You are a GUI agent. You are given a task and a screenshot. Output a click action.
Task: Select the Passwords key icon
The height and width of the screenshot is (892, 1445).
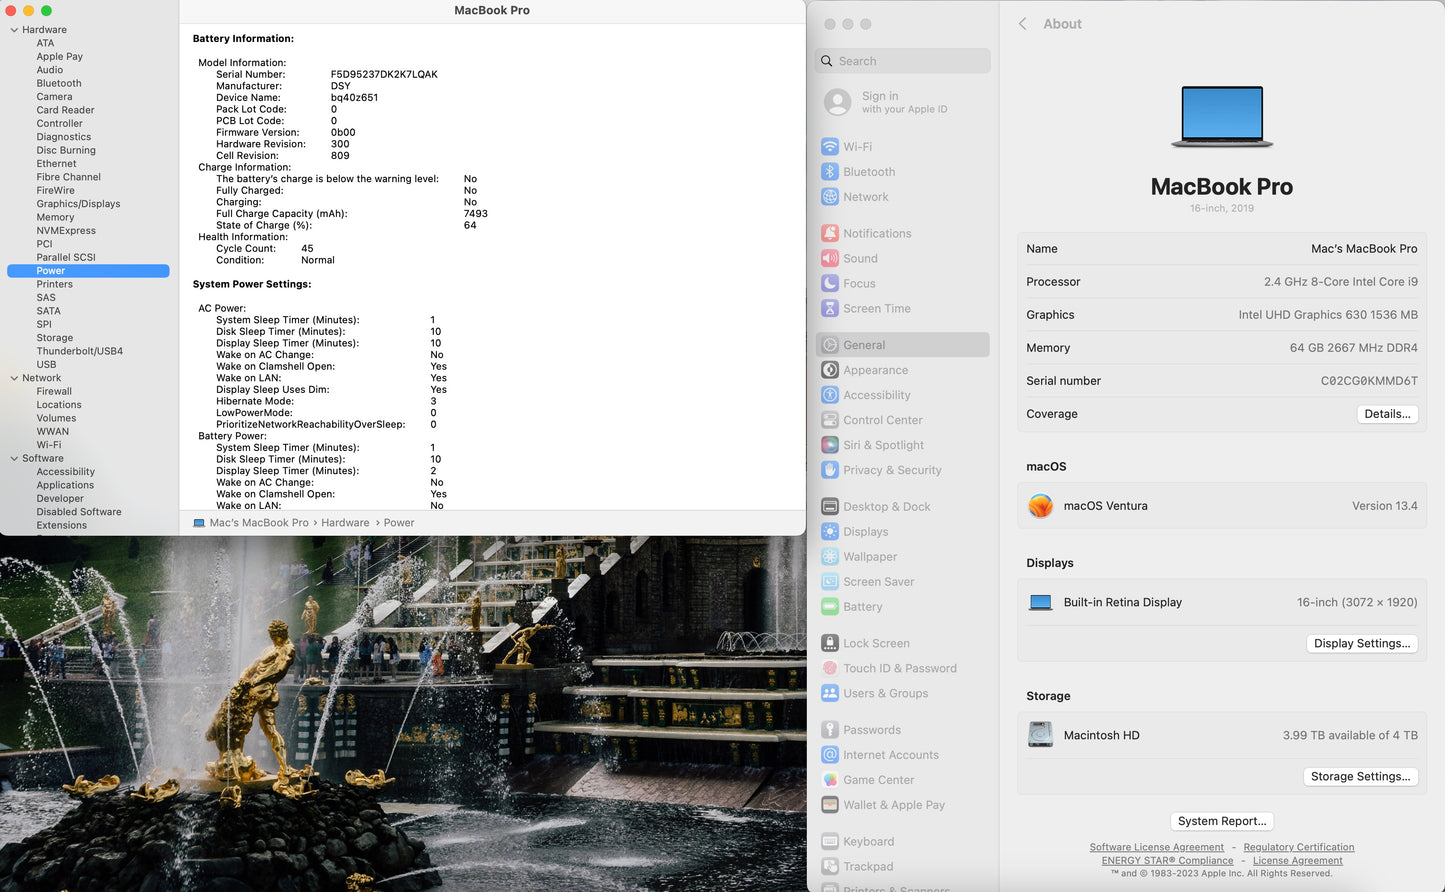point(830,730)
